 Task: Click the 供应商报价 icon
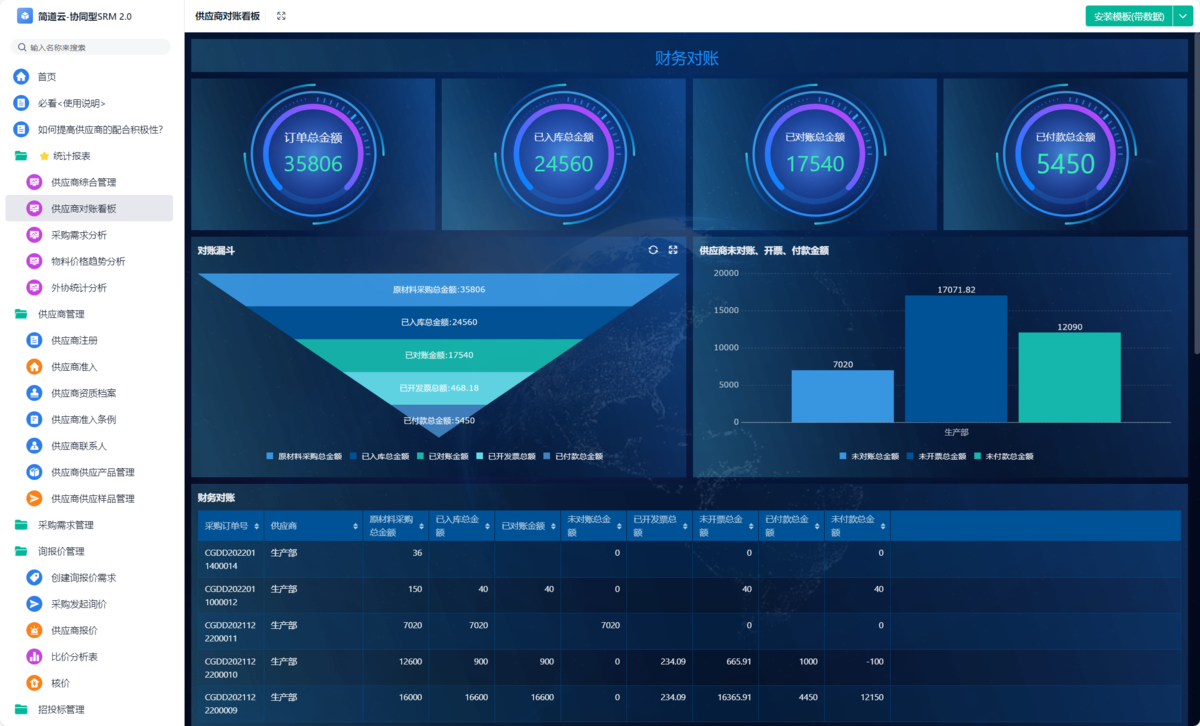(34, 630)
